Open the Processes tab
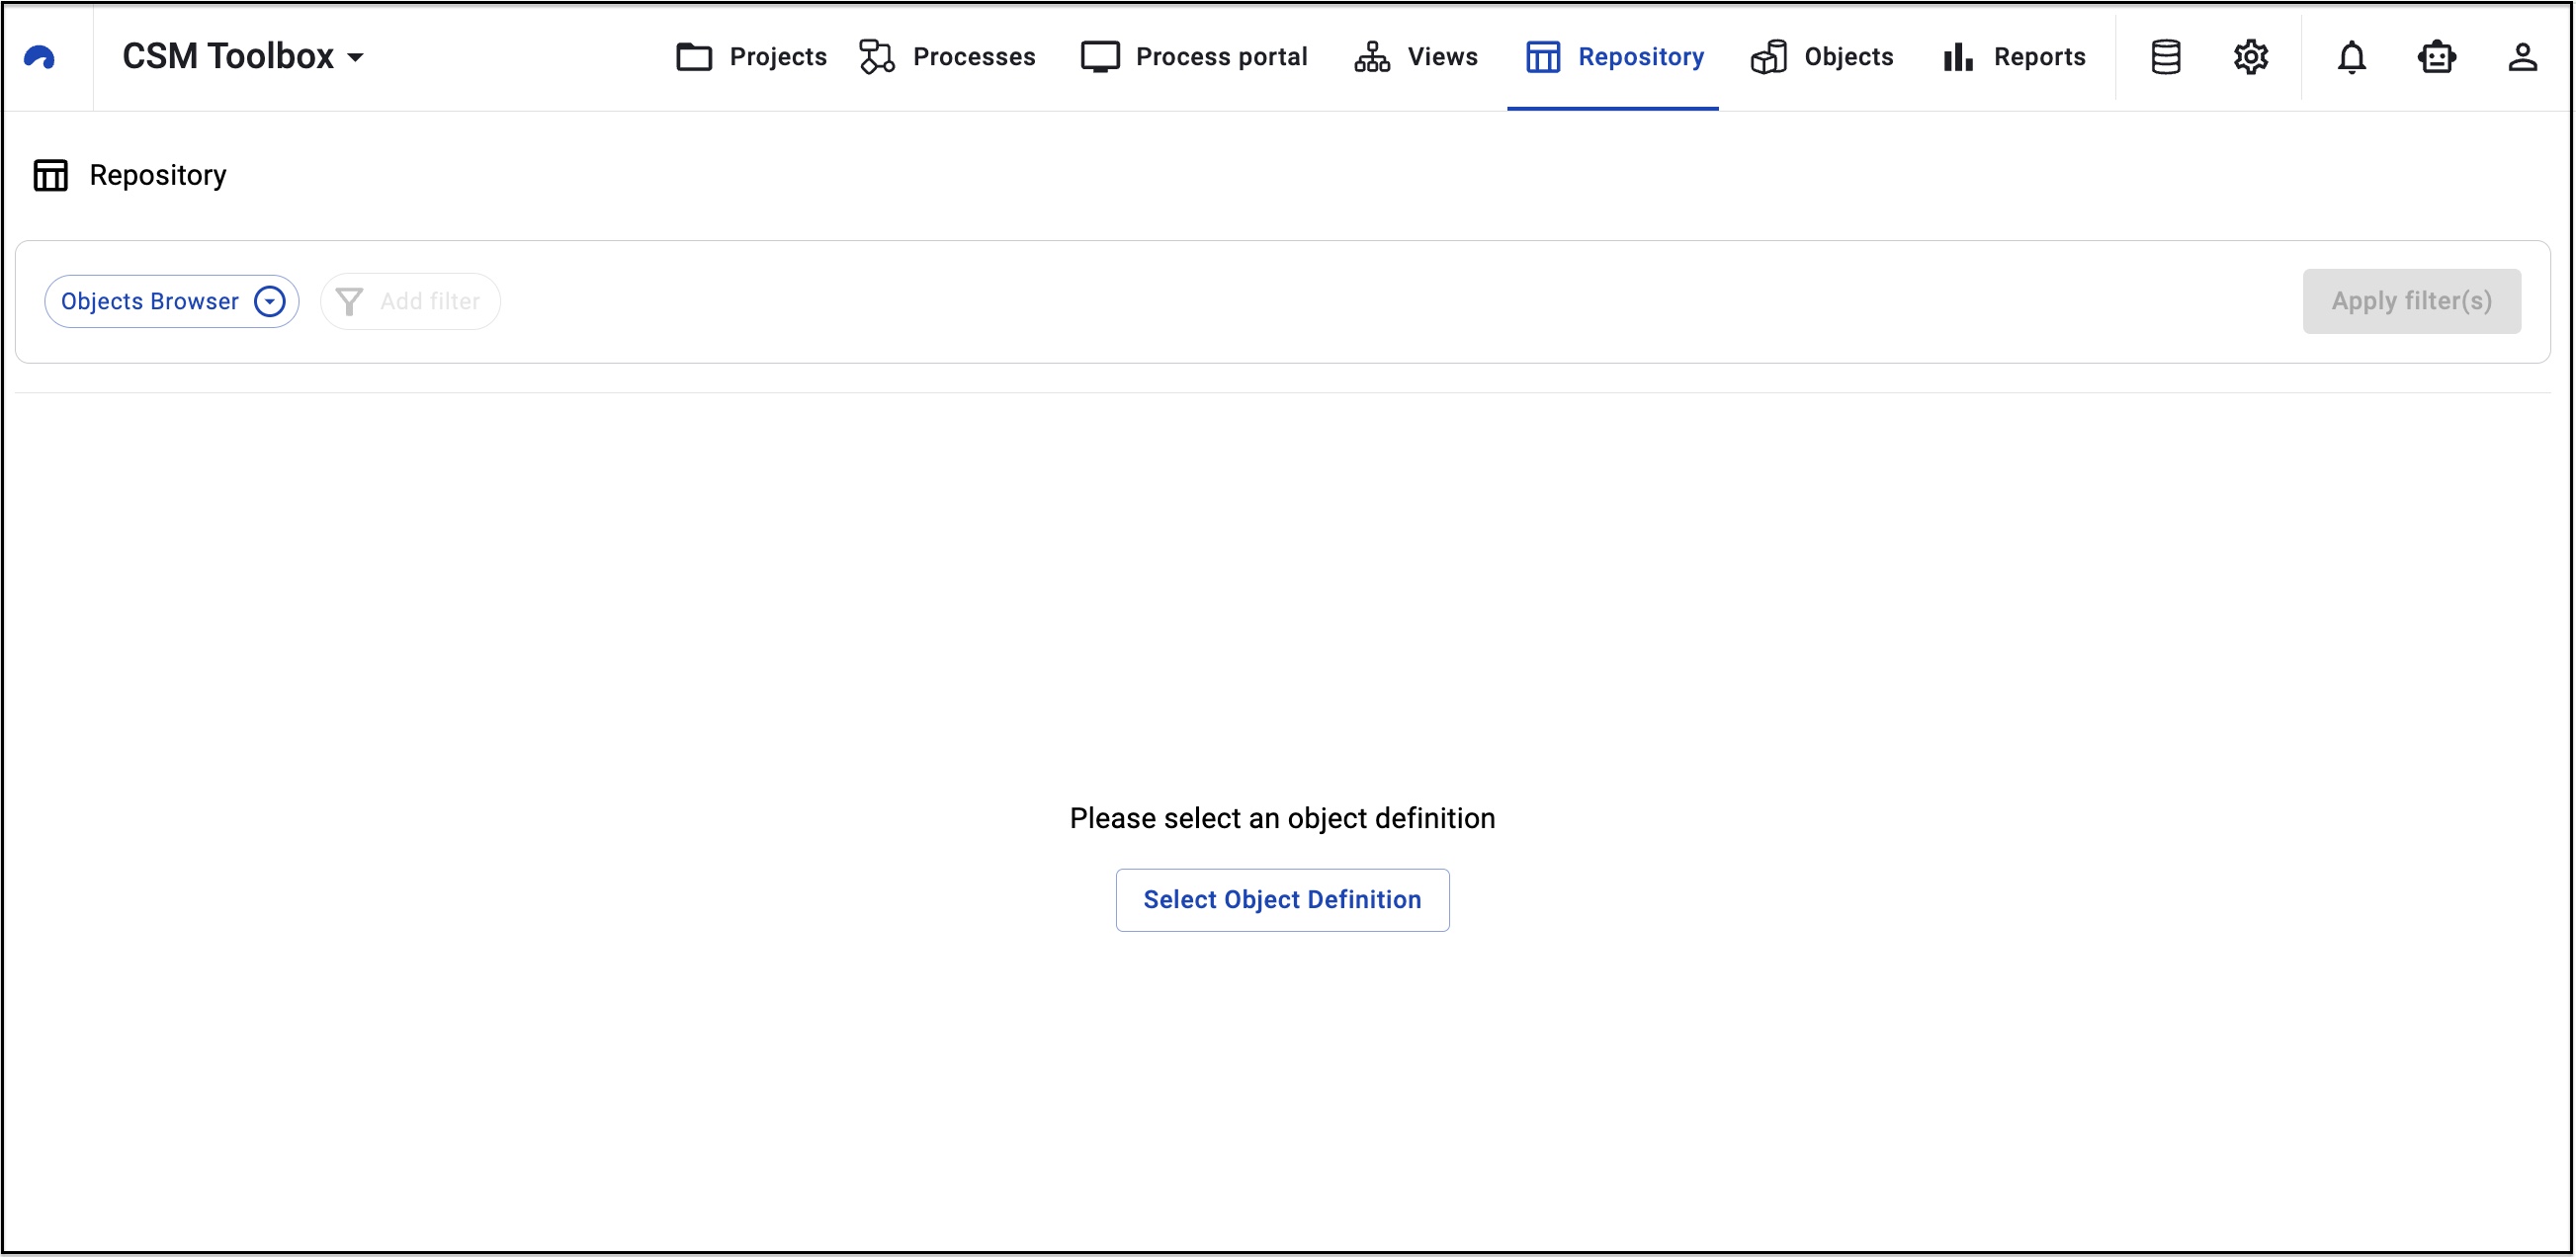The height and width of the screenshot is (1257, 2576). 947,57
